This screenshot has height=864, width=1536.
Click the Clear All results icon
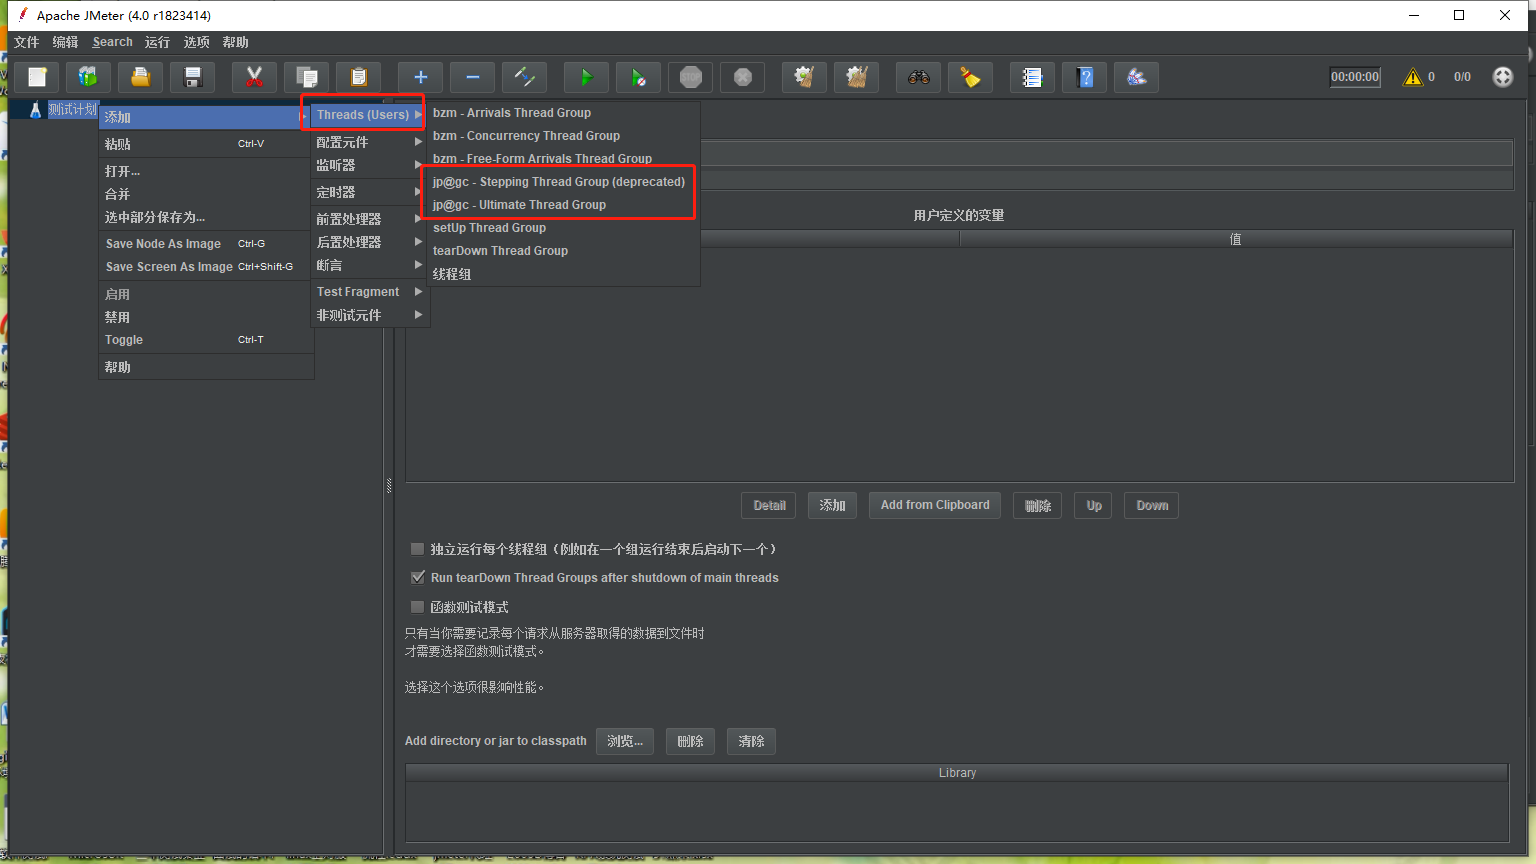[x=857, y=77]
